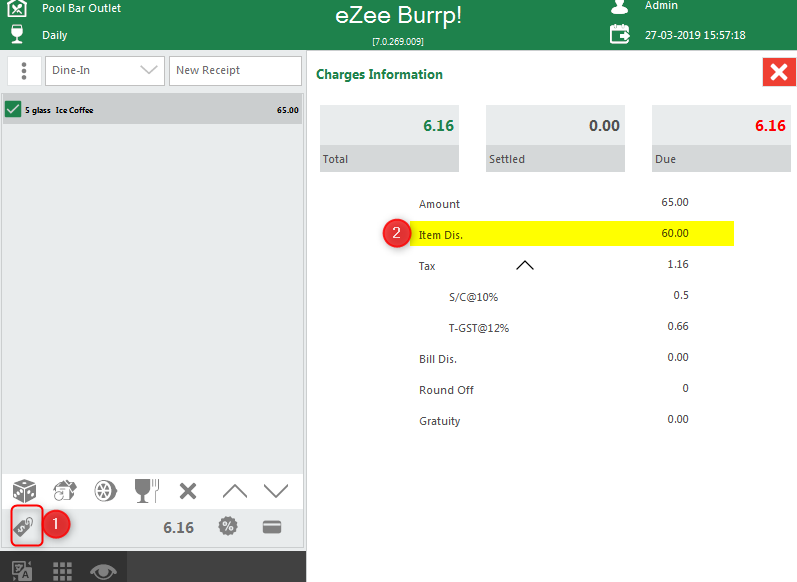Click the Daily label in header
Viewport: 797px width, 582px height.
tap(54, 35)
